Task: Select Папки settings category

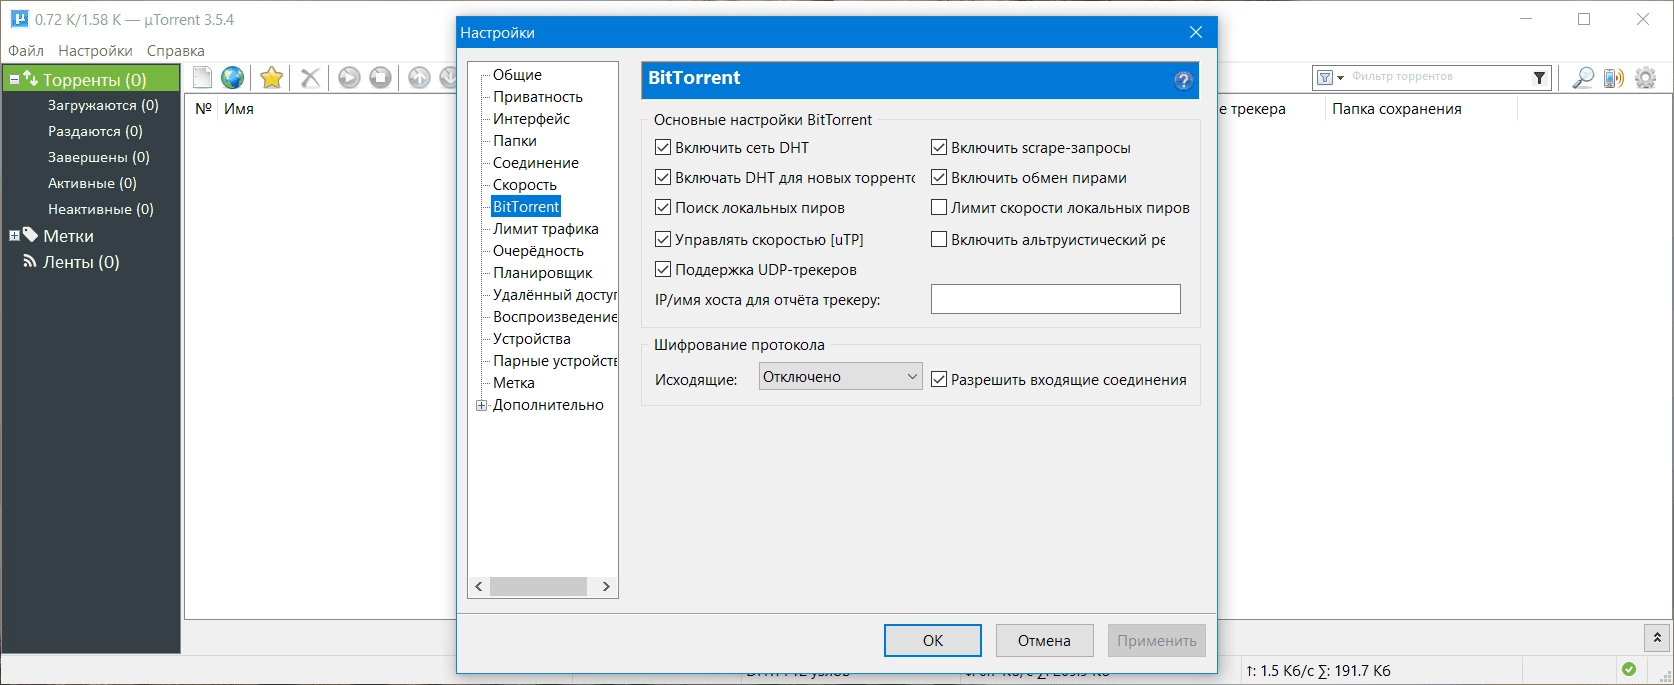Action: 514,140
